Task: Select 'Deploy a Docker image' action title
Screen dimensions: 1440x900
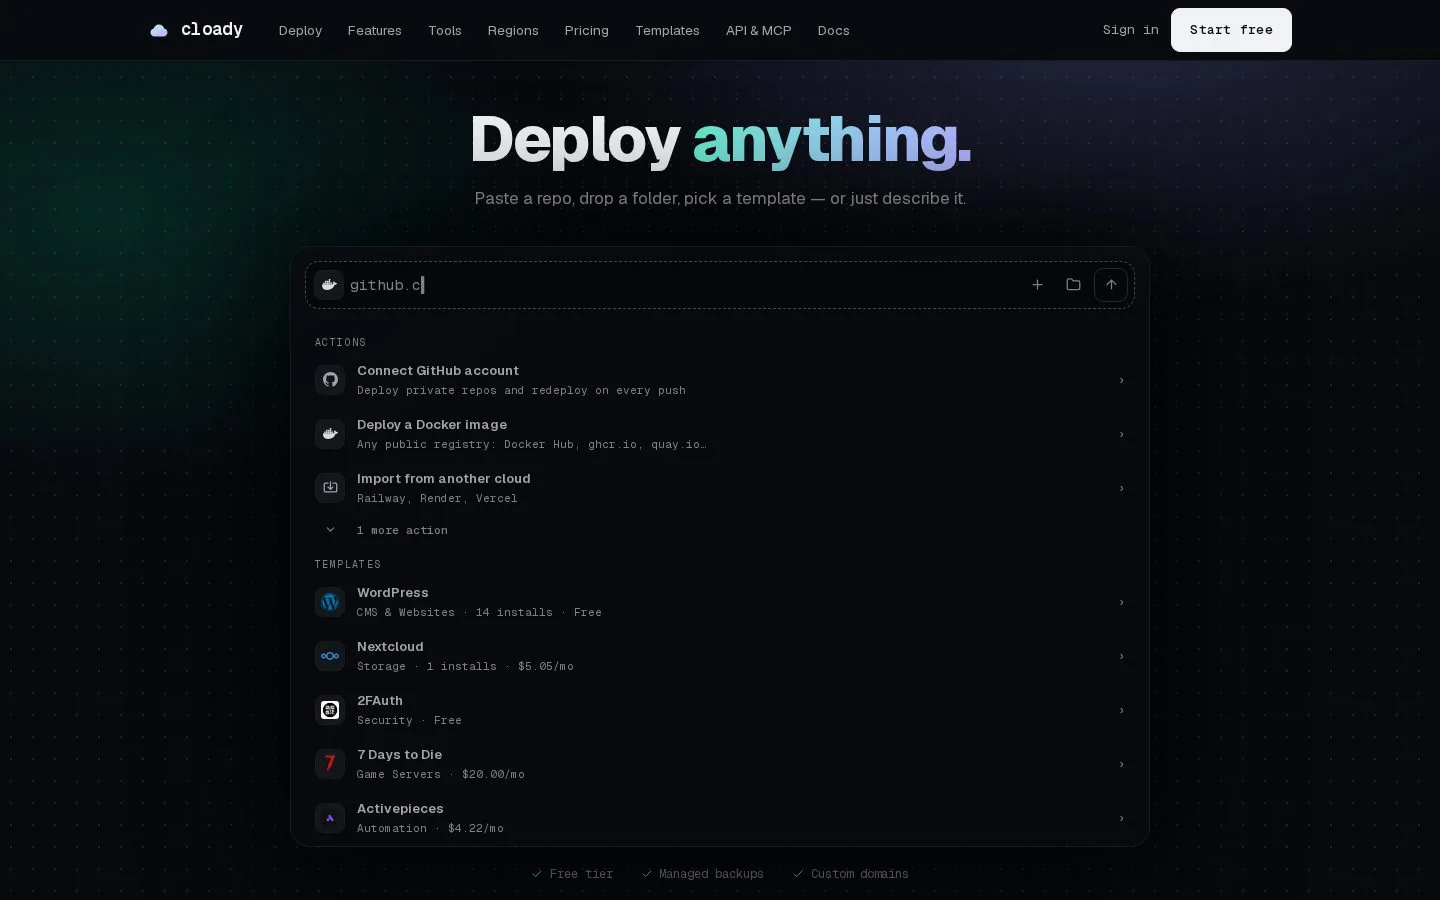Action: coord(432,425)
